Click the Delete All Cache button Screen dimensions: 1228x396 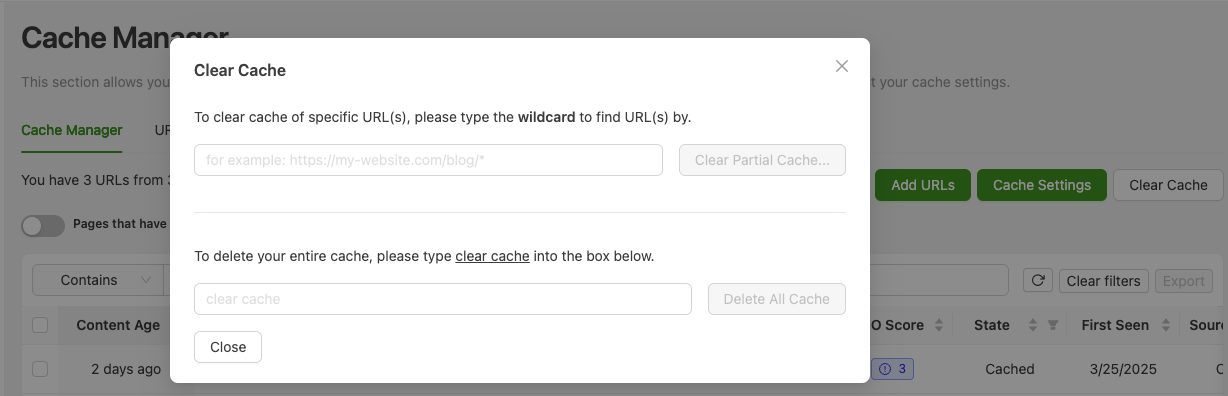(x=777, y=299)
